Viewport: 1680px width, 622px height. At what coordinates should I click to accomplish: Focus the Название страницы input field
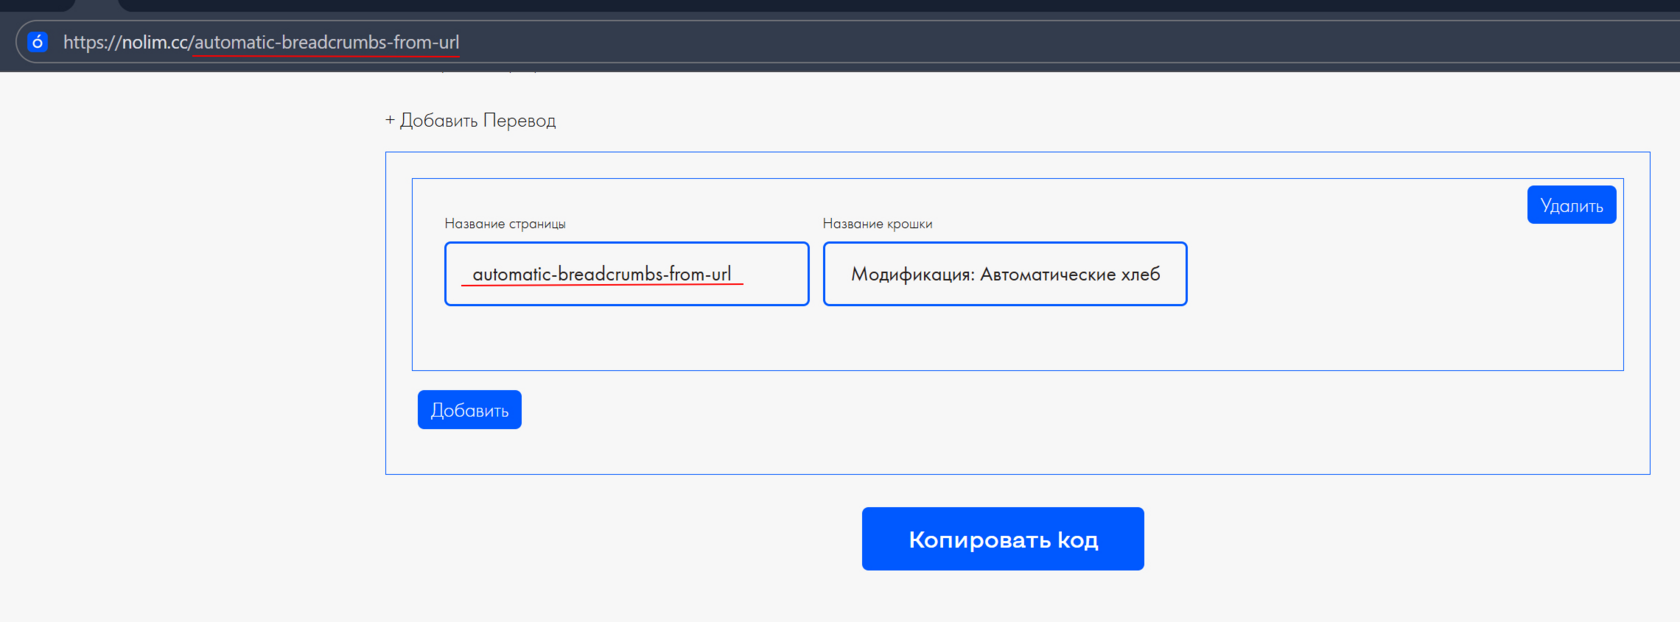(627, 274)
